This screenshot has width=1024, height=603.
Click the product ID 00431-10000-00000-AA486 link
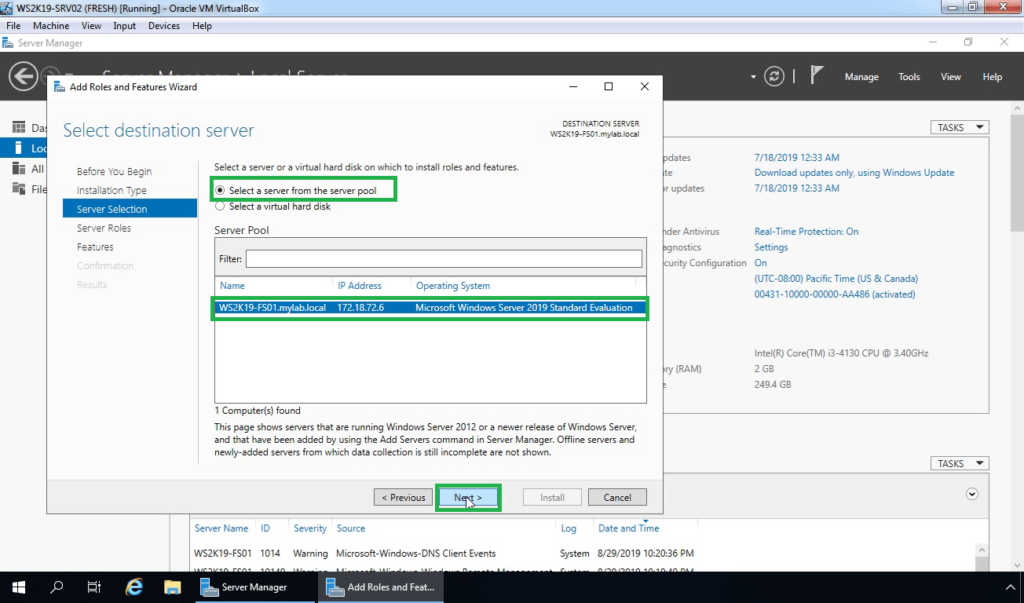click(x=834, y=294)
